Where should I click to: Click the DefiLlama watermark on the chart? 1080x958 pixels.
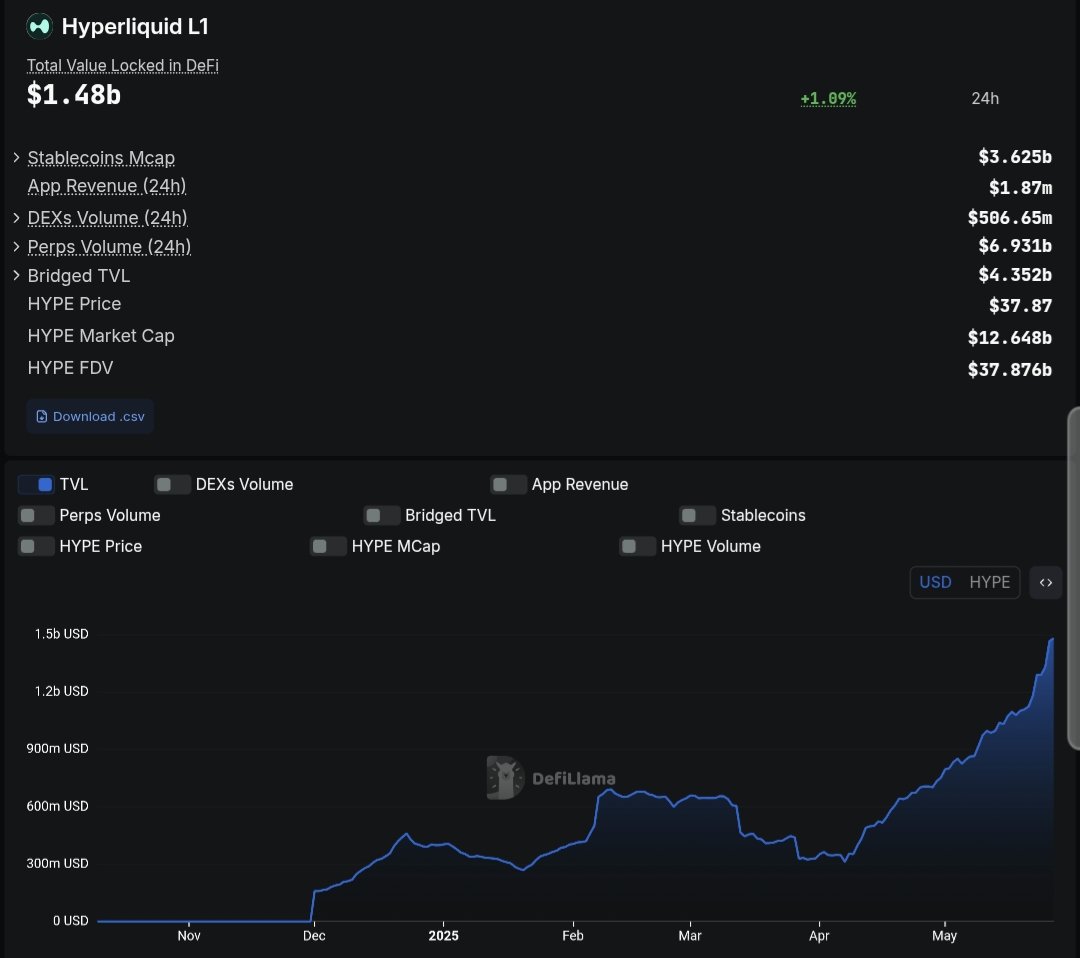(551, 777)
